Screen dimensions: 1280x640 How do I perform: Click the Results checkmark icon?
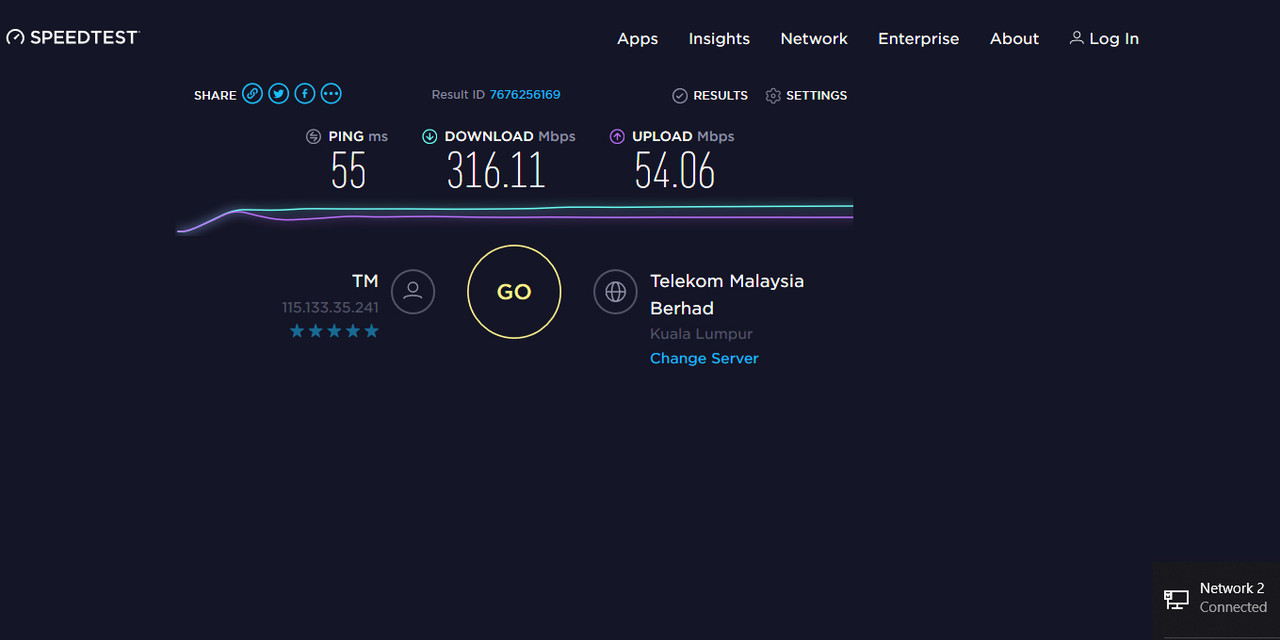click(x=680, y=95)
